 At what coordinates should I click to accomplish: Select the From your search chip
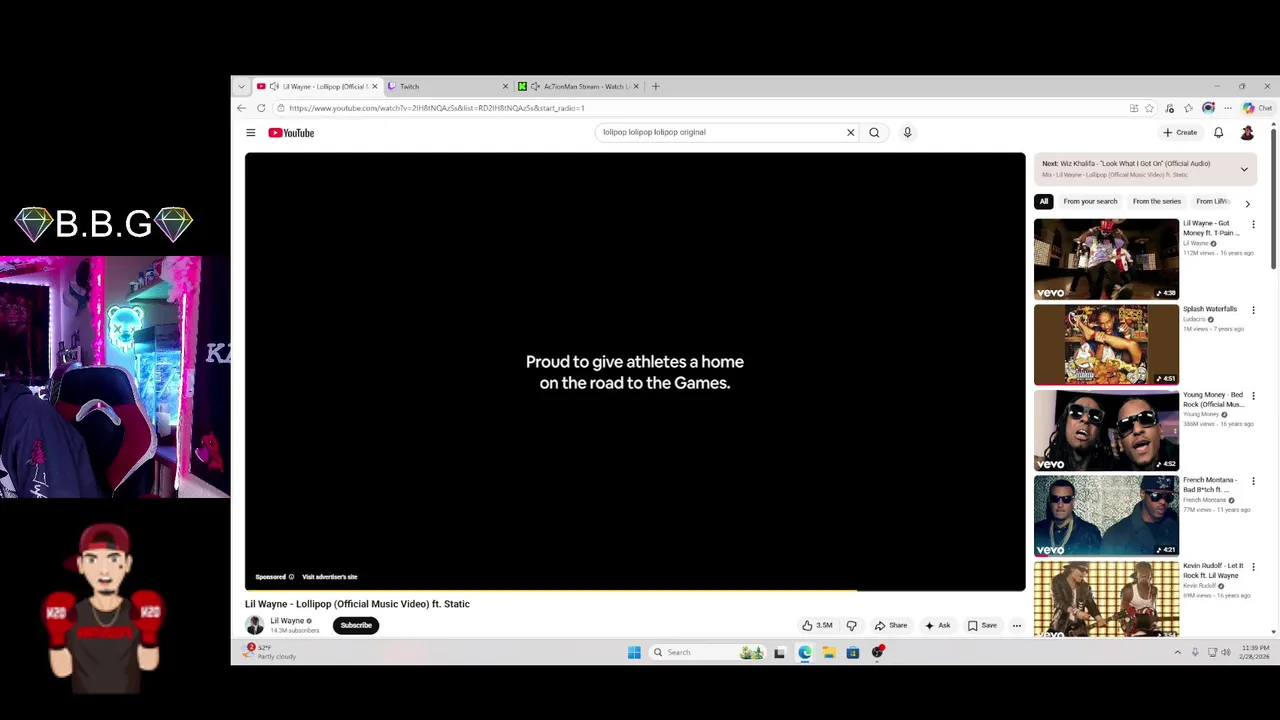point(1090,201)
